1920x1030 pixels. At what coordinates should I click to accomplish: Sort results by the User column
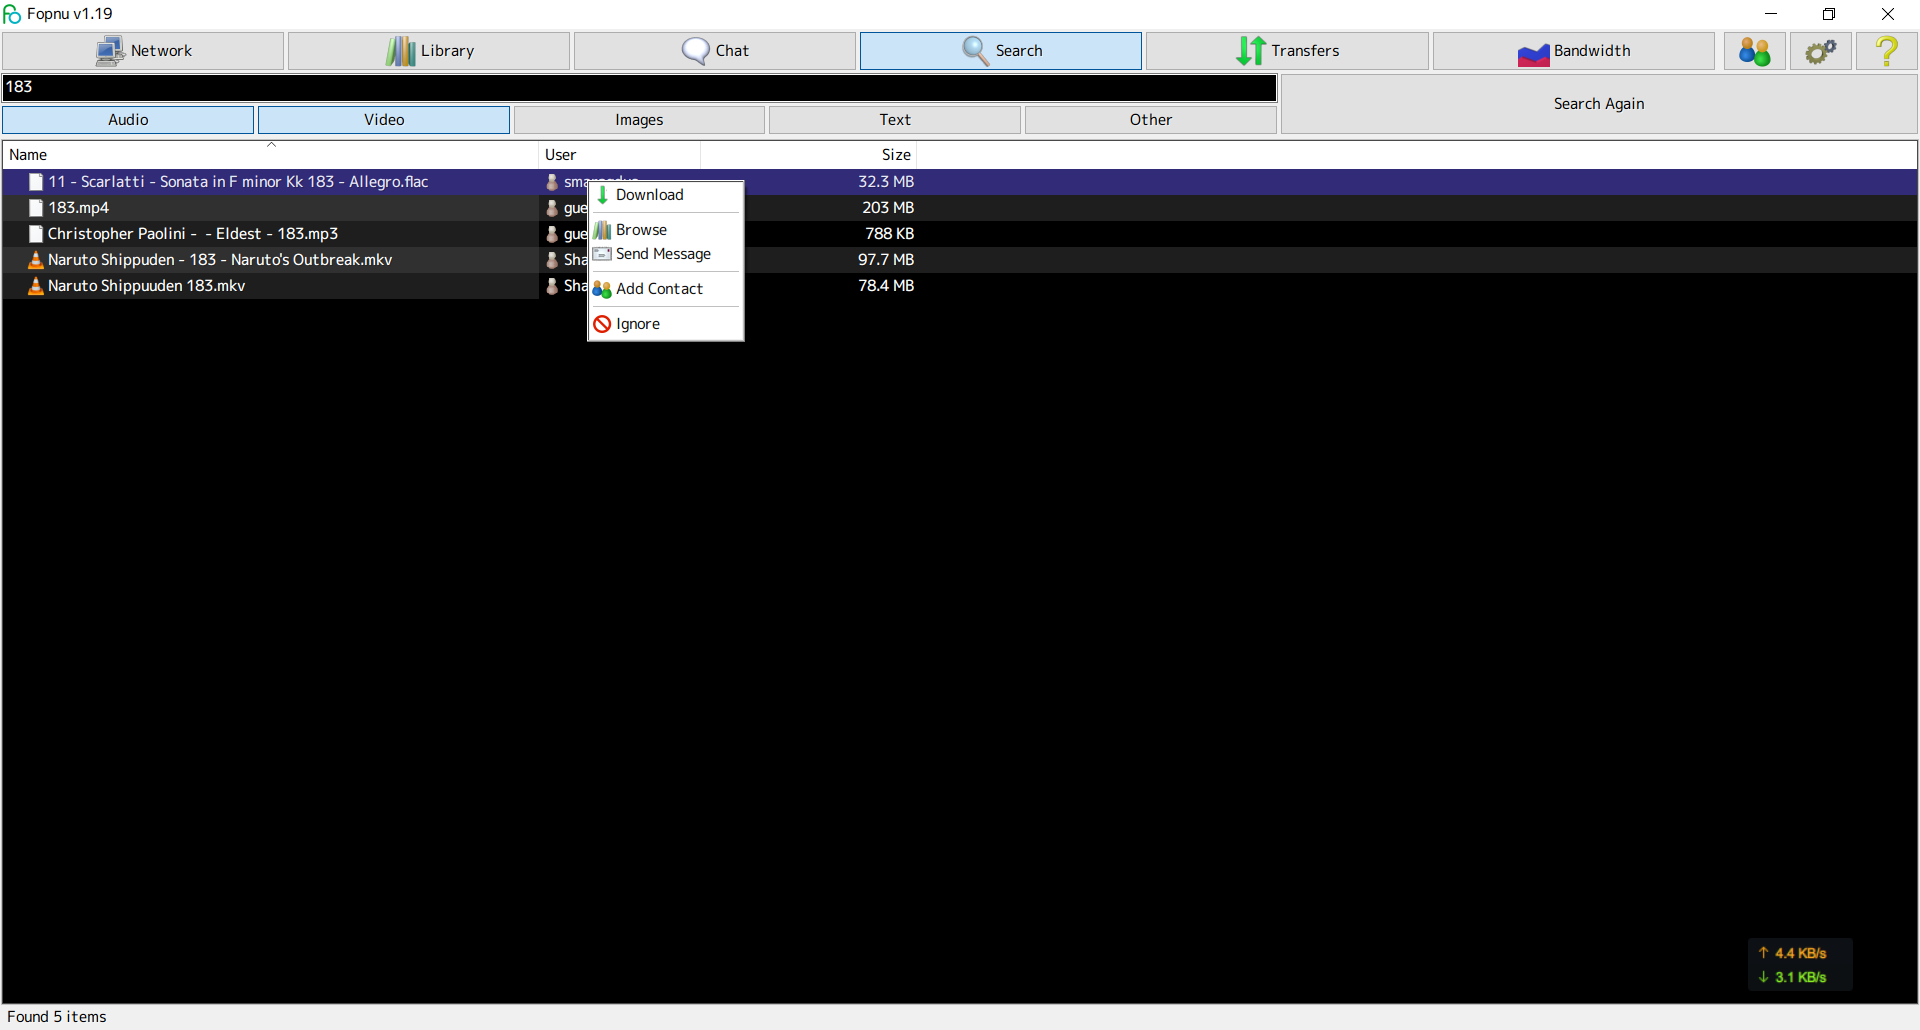619,155
